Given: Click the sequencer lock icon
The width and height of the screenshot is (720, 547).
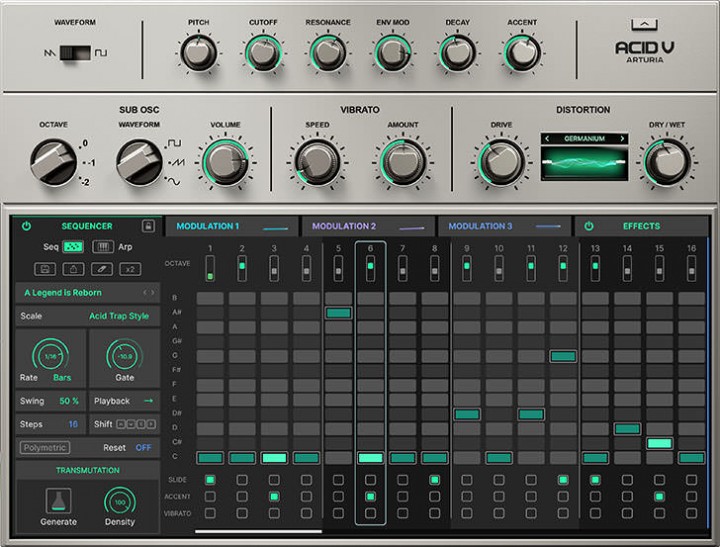Looking at the screenshot, I should coord(148,226).
